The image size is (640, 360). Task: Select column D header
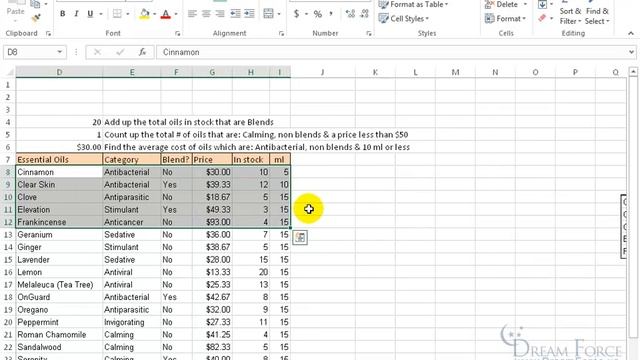point(59,72)
